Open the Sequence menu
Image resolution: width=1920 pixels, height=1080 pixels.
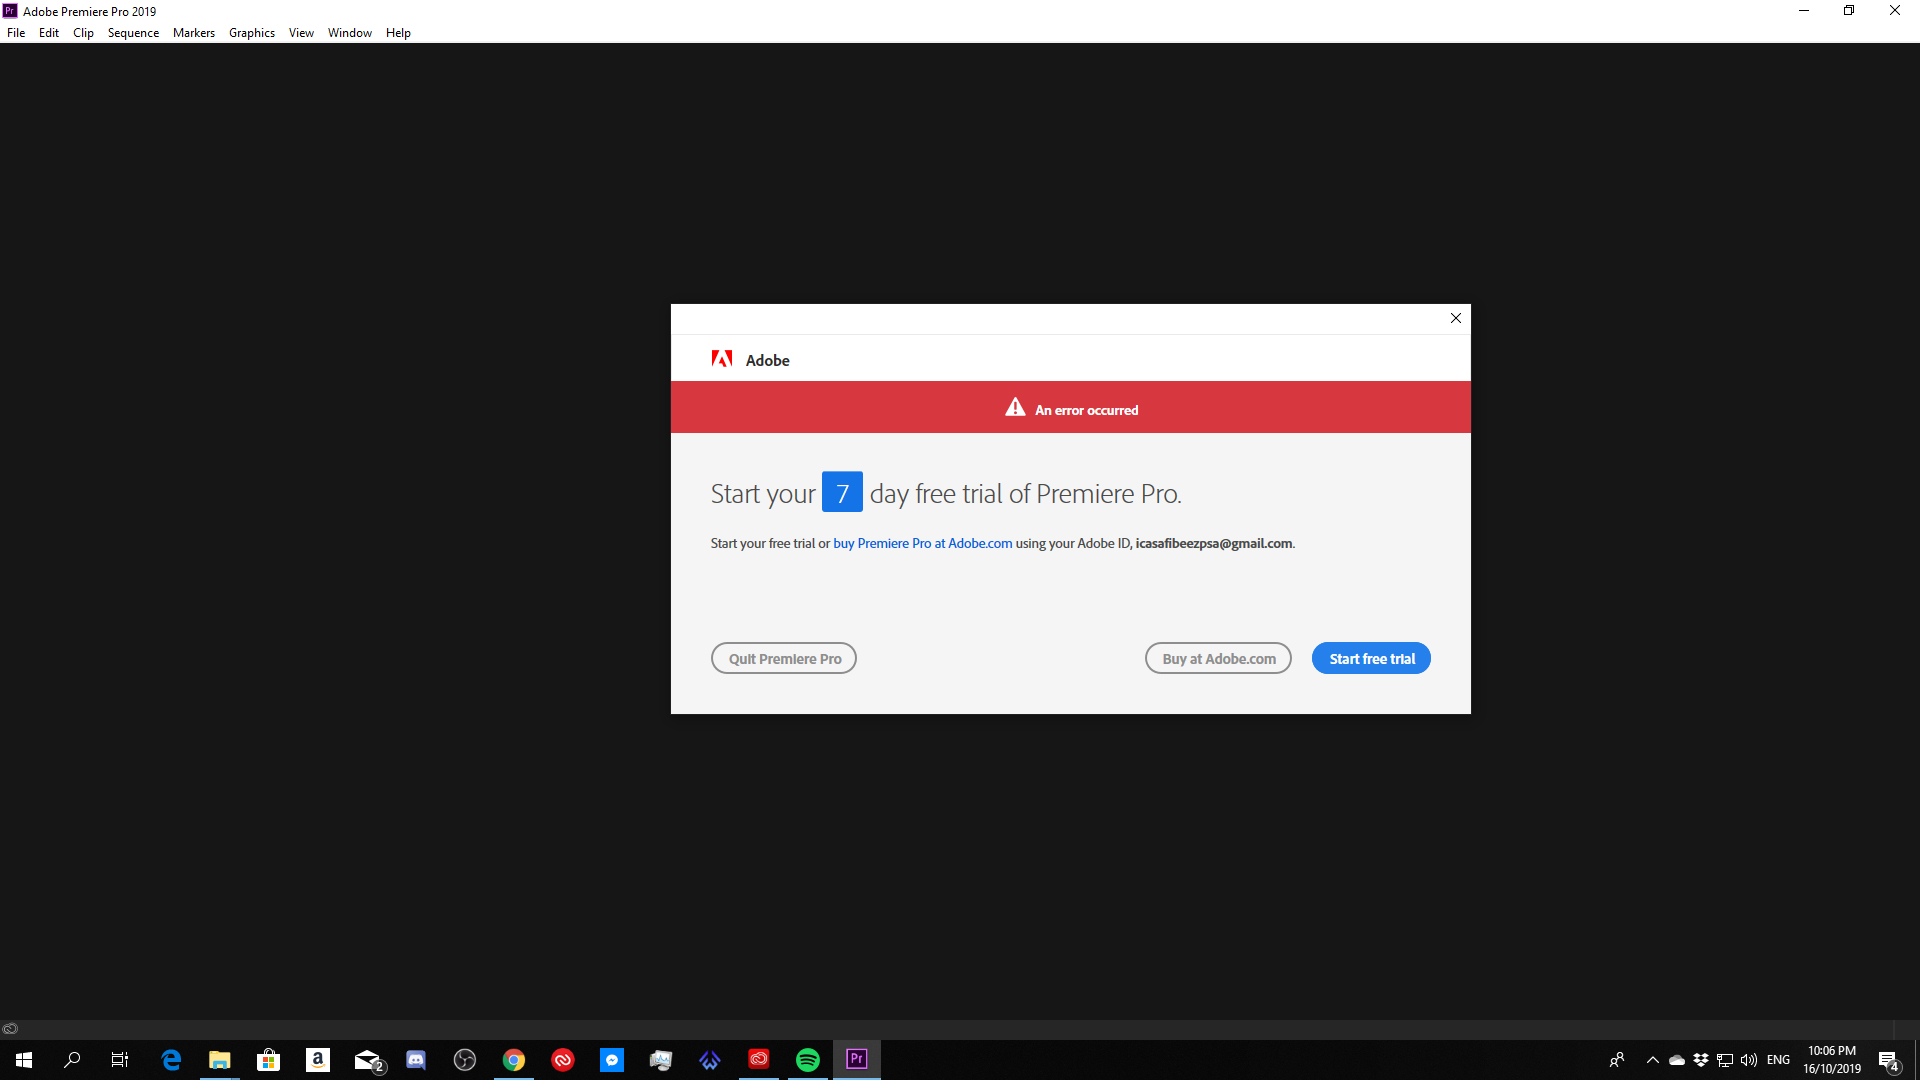(133, 32)
